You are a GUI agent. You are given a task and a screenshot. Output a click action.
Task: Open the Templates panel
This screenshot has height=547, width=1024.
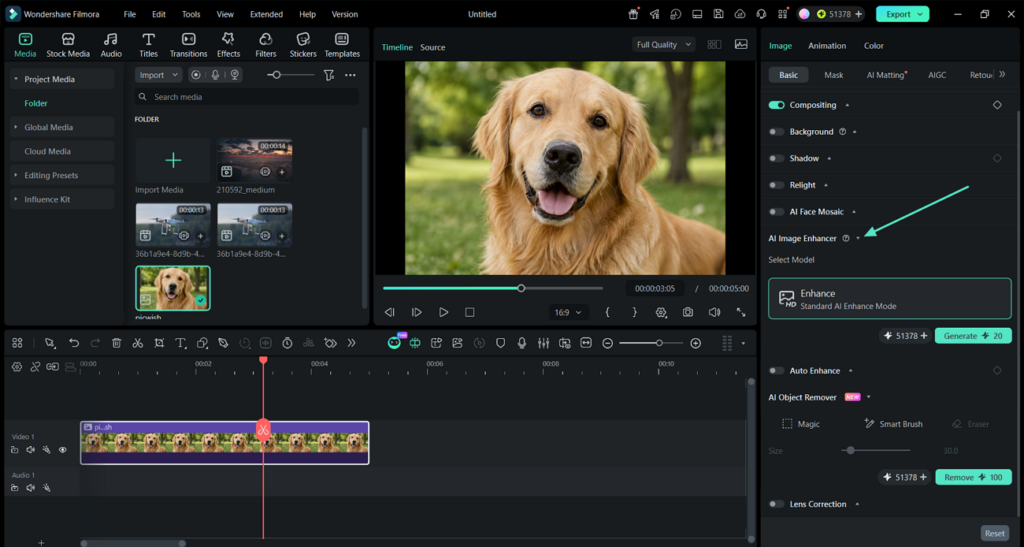pyautogui.click(x=342, y=45)
